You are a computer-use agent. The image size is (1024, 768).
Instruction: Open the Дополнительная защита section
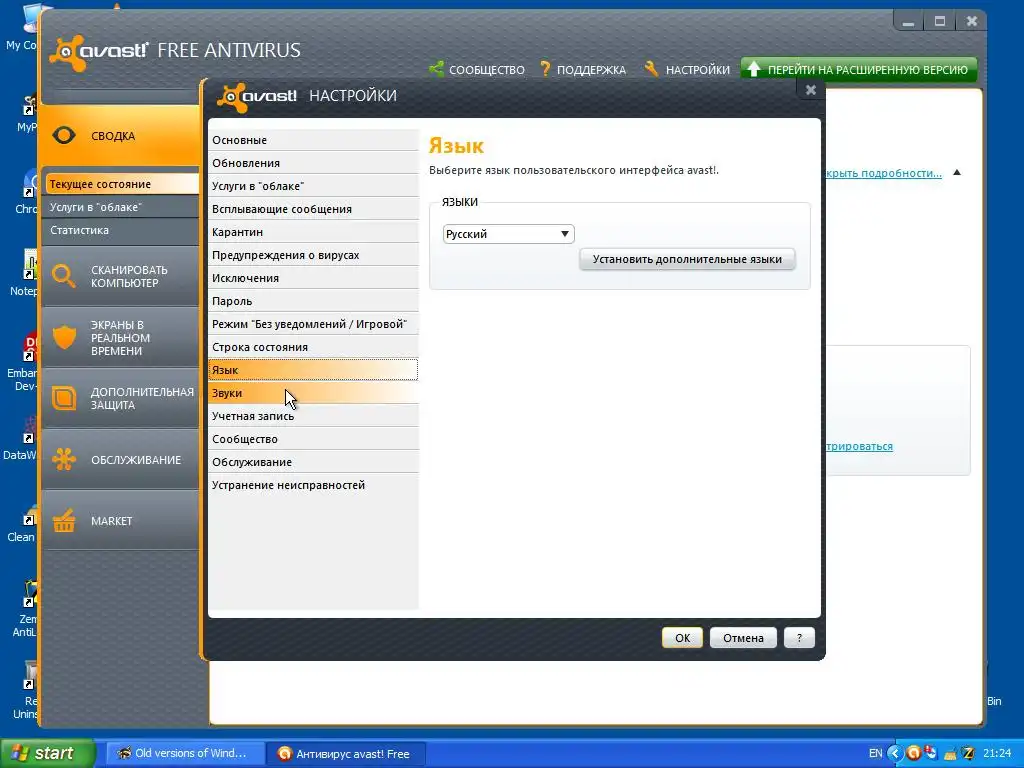point(120,398)
